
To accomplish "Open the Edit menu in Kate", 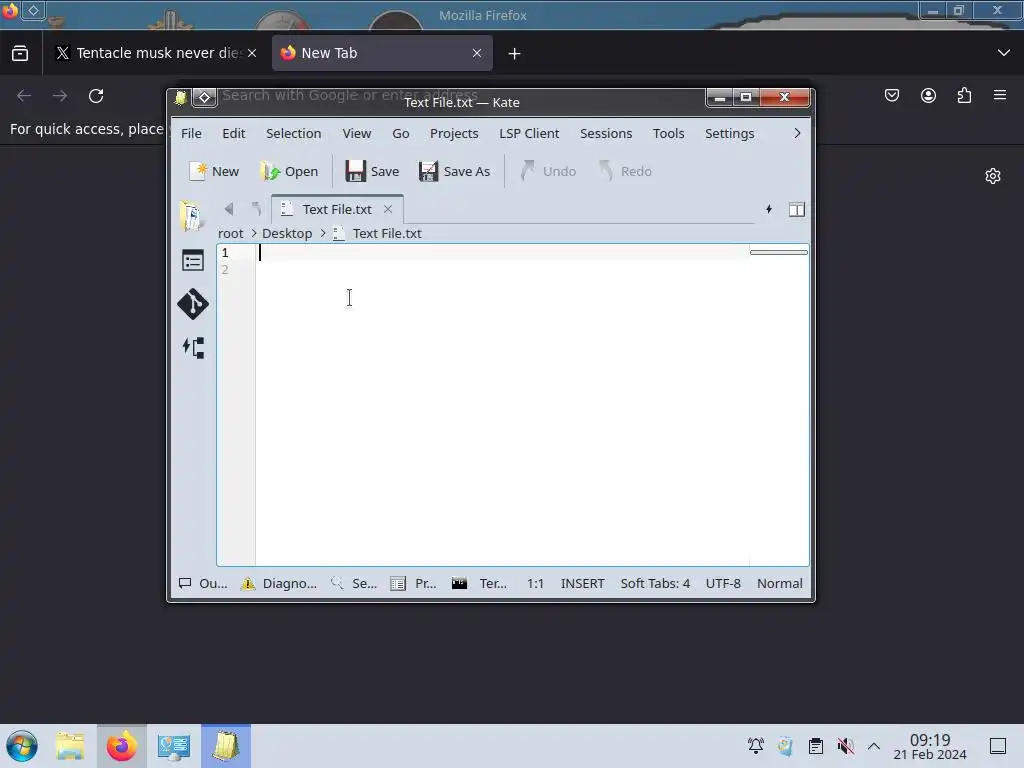I will point(233,133).
